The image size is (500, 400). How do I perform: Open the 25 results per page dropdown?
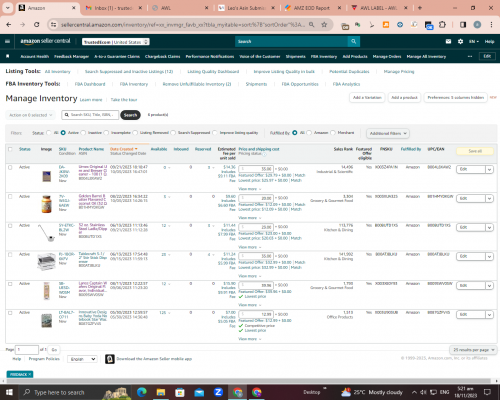(473, 350)
